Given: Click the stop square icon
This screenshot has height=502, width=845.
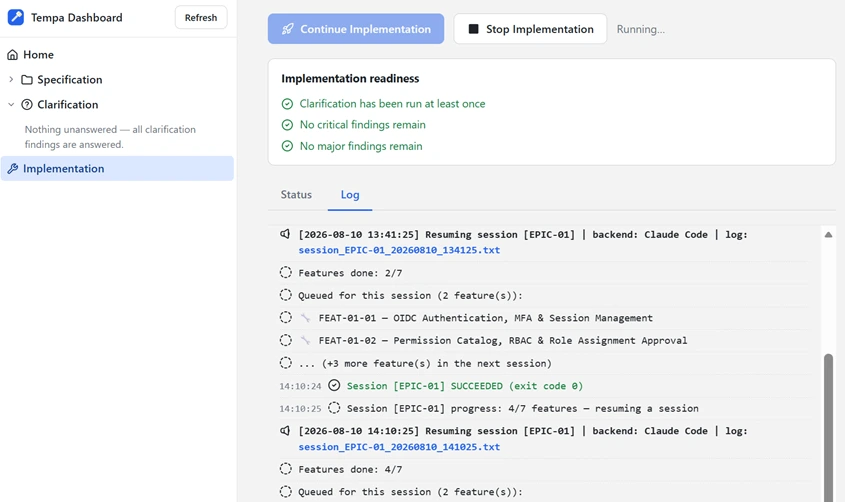Looking at the screenshot, I should click(x=473, y=29).
